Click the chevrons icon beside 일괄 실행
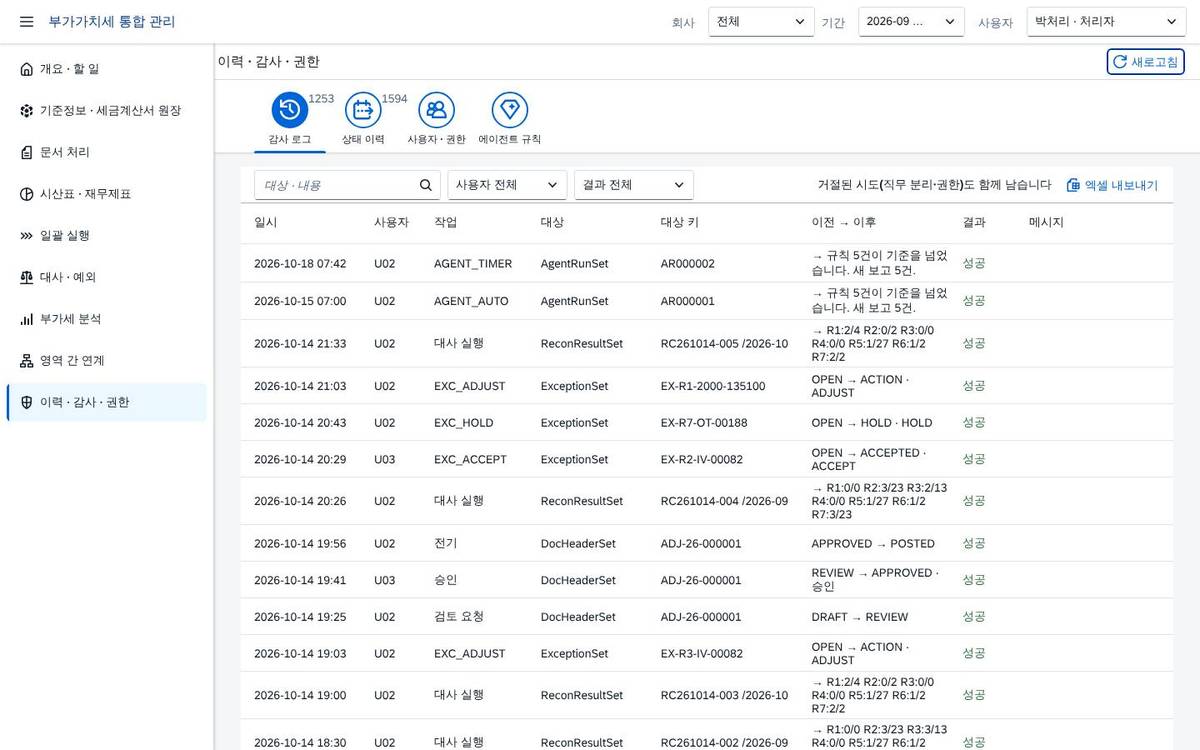 point(26,236)
